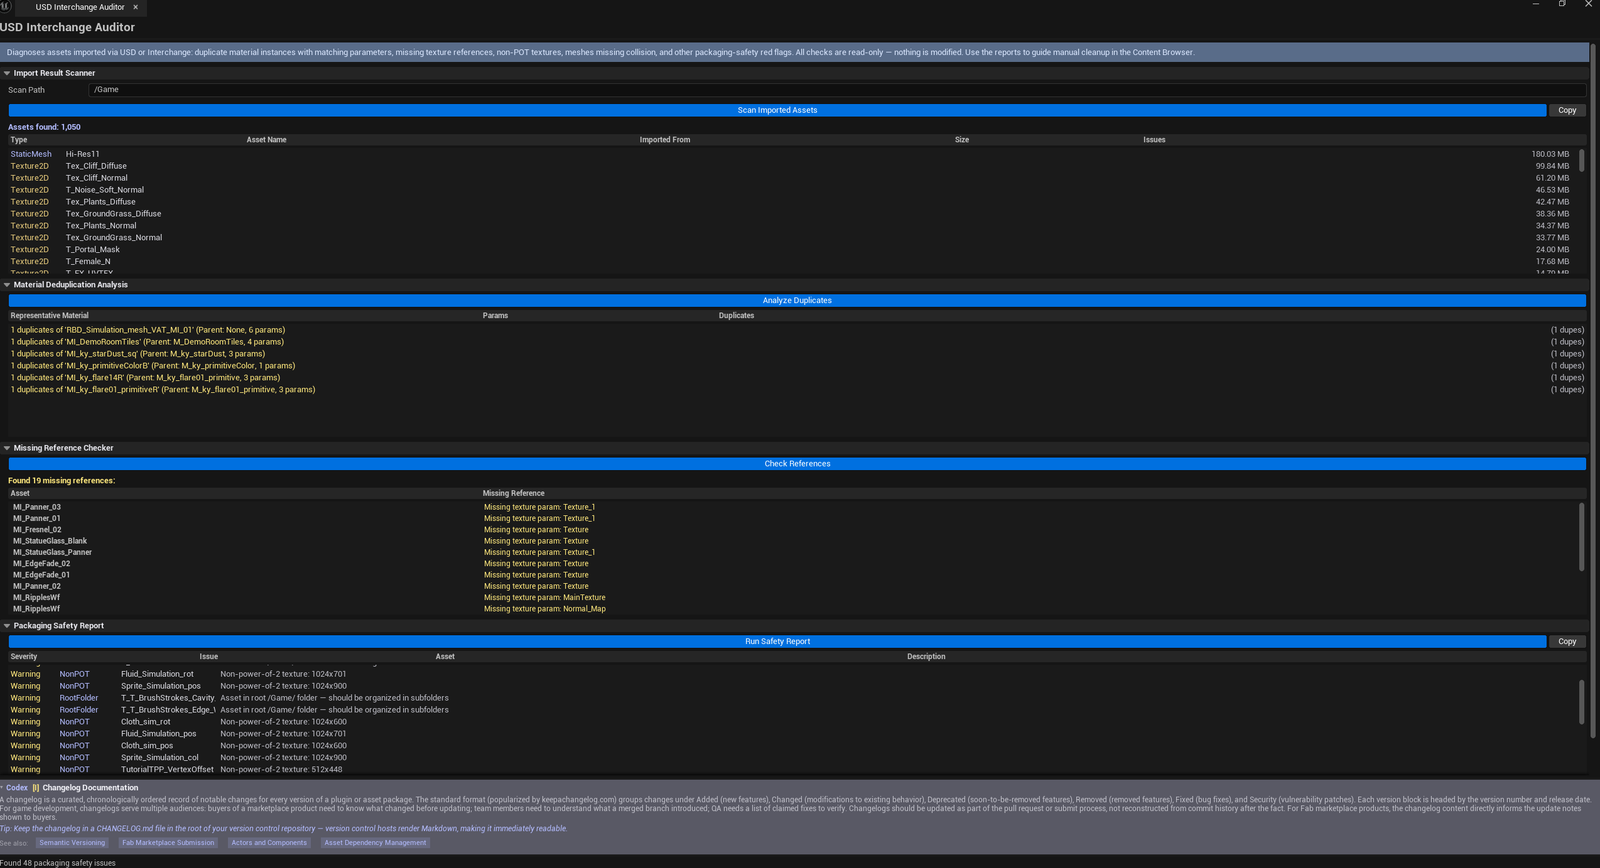Click the Size column header
This screenshot has height=868, width=1600.
[x=962, y=140]
